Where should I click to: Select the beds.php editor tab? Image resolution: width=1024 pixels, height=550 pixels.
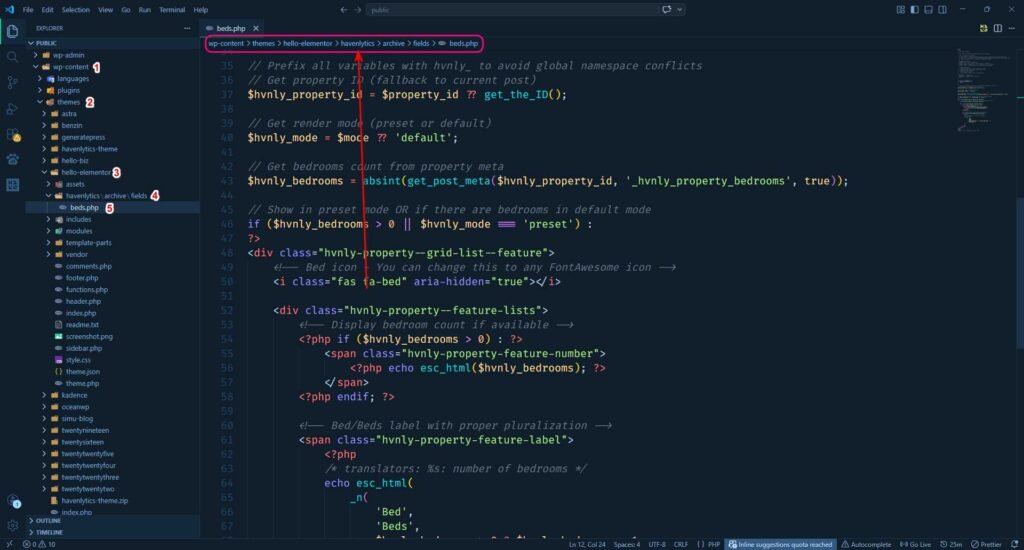click(x=230, y=28)
